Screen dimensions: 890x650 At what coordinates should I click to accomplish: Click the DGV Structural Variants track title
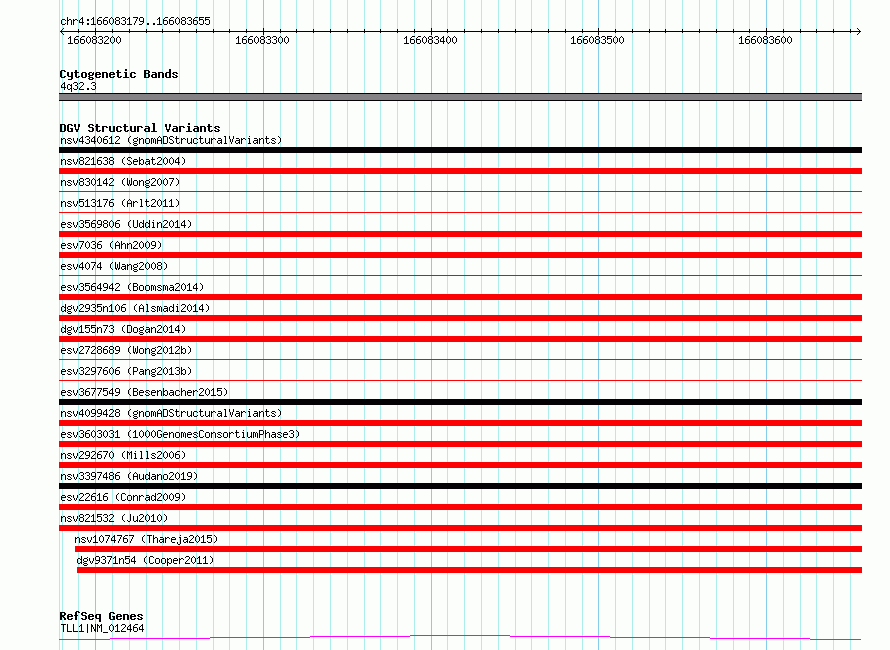[x=140, y=128]
